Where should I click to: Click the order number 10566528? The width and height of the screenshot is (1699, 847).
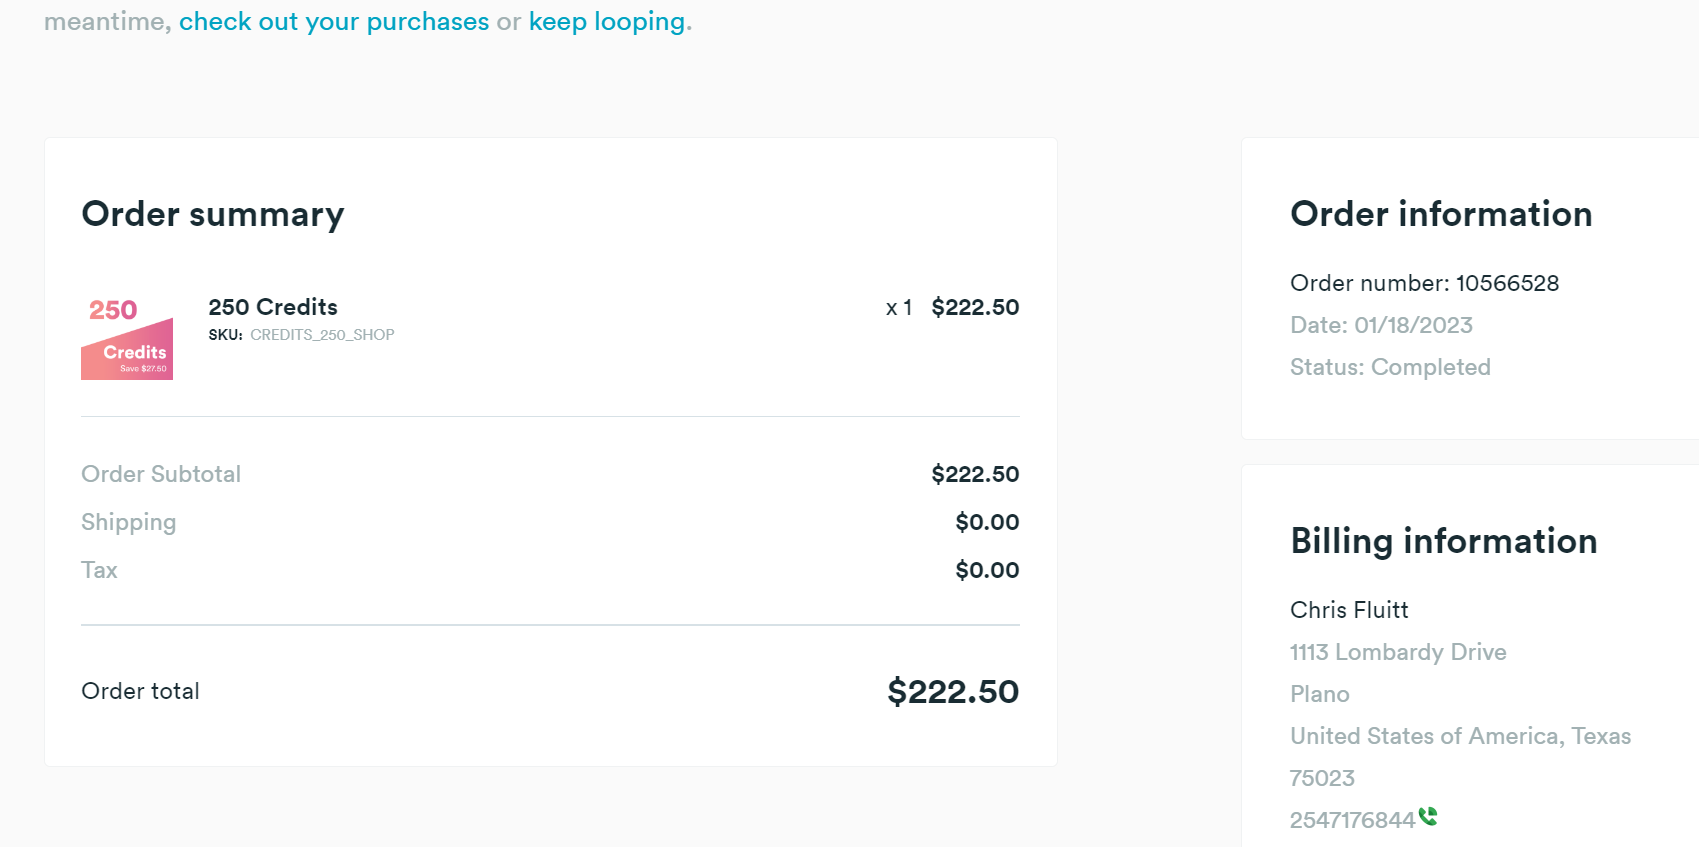1507,283
